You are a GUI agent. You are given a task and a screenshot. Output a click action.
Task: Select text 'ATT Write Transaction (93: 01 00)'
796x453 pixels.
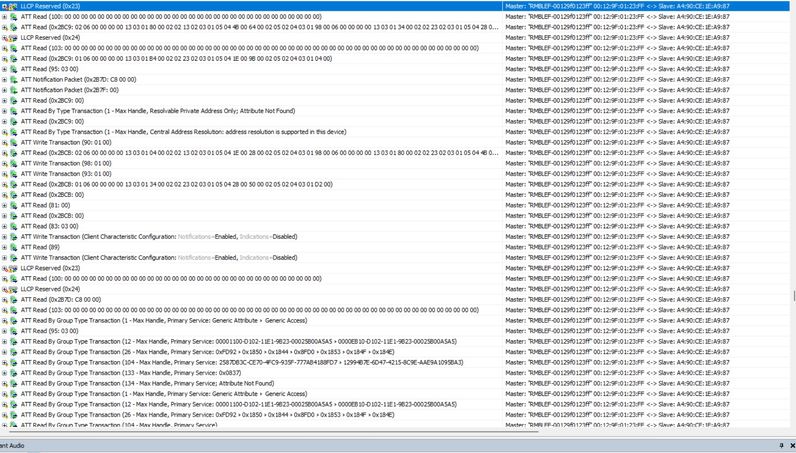tap(66, 174)
